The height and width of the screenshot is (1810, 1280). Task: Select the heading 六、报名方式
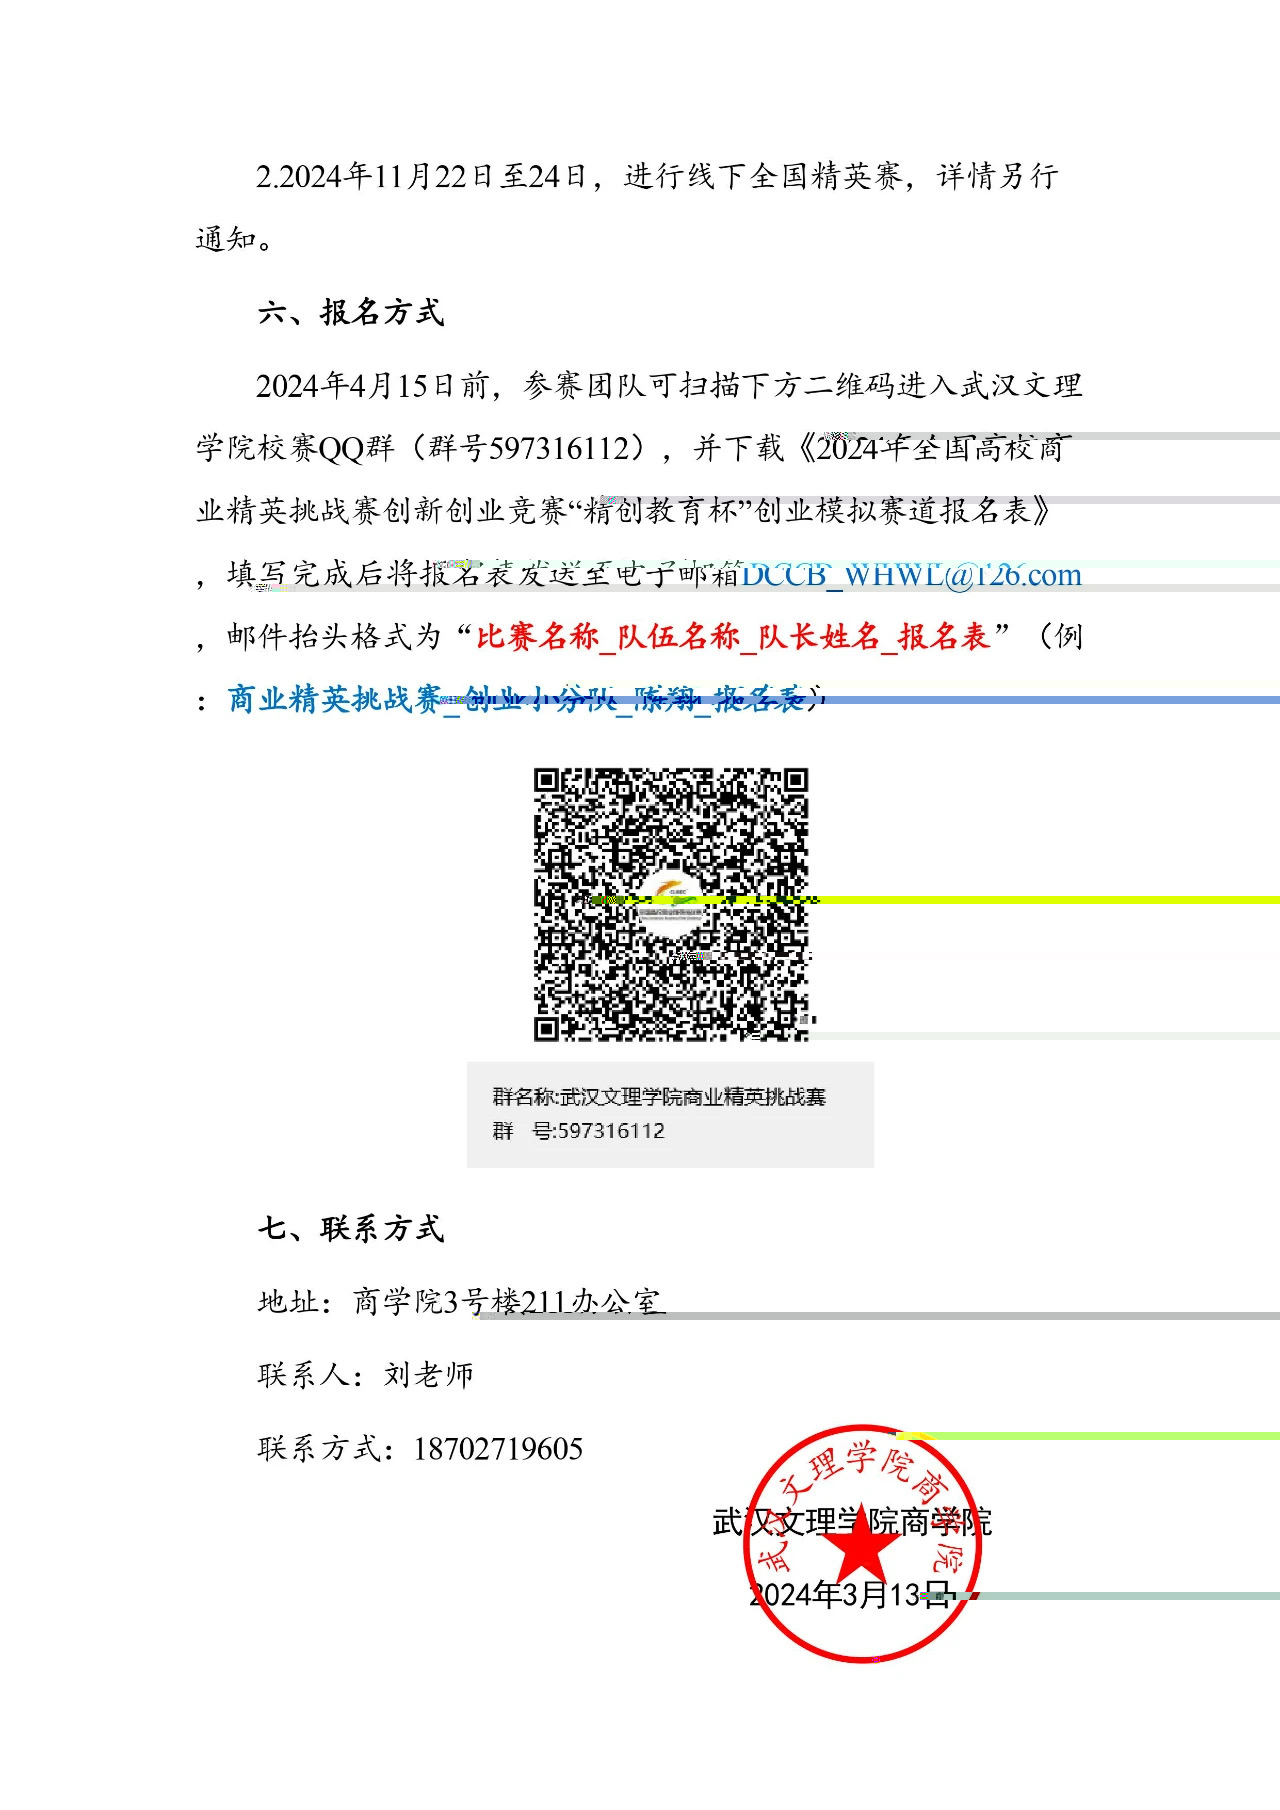(x=350, y=313)
